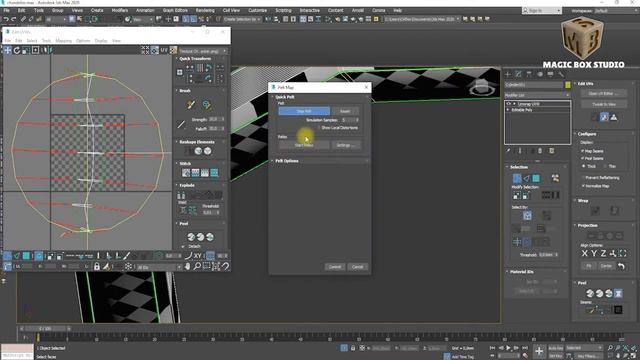
Task: Click the Create tab plus icon in command panel
Action: tap(508, 74)
